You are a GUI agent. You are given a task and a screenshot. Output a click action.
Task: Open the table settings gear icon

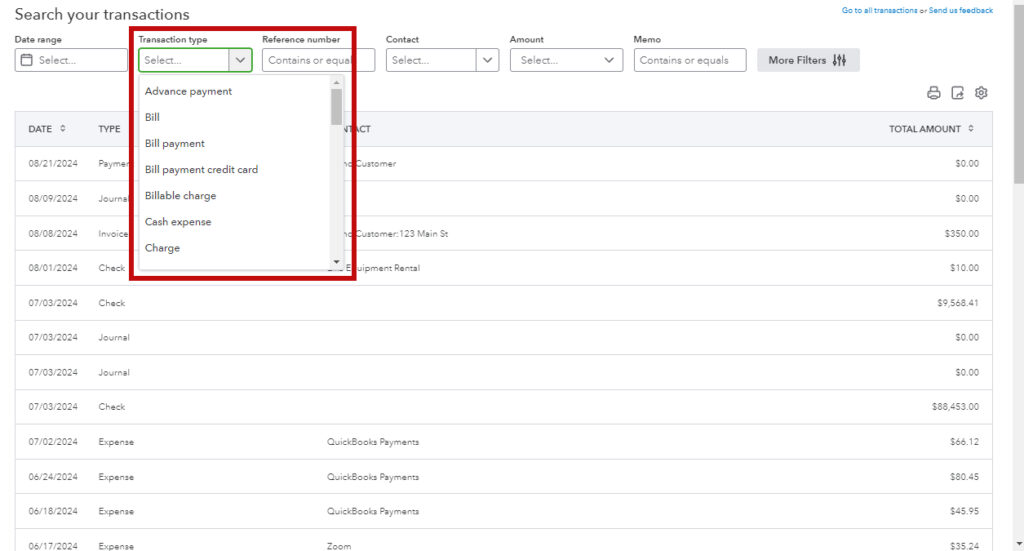point(981,93)
